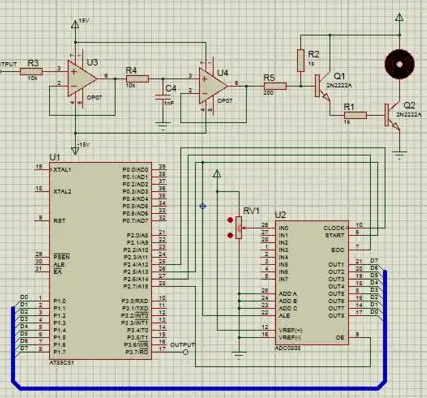Click the lower red dot on RV1
This screenshot has width=427, height=398.
pyautogui.click(x=230, y=236)
